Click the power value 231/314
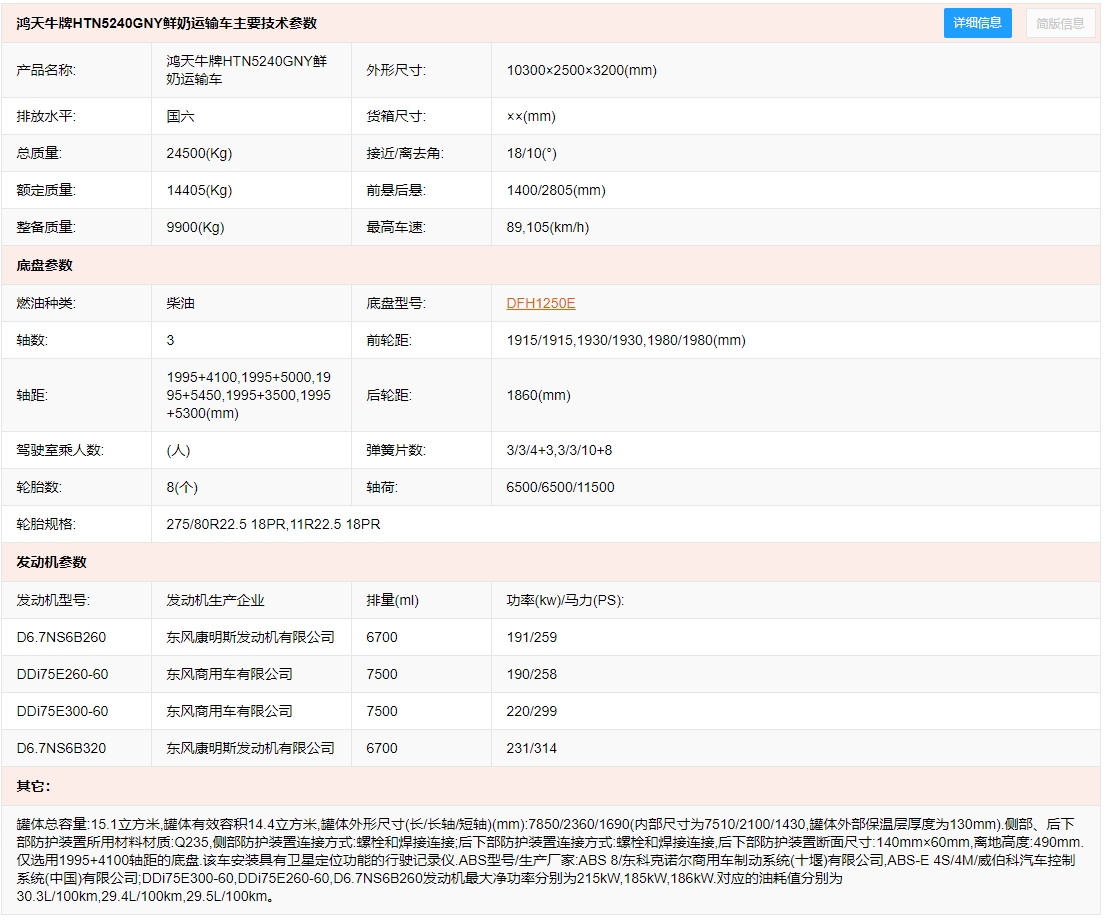 pyautogui.click(x=531, y=748)
